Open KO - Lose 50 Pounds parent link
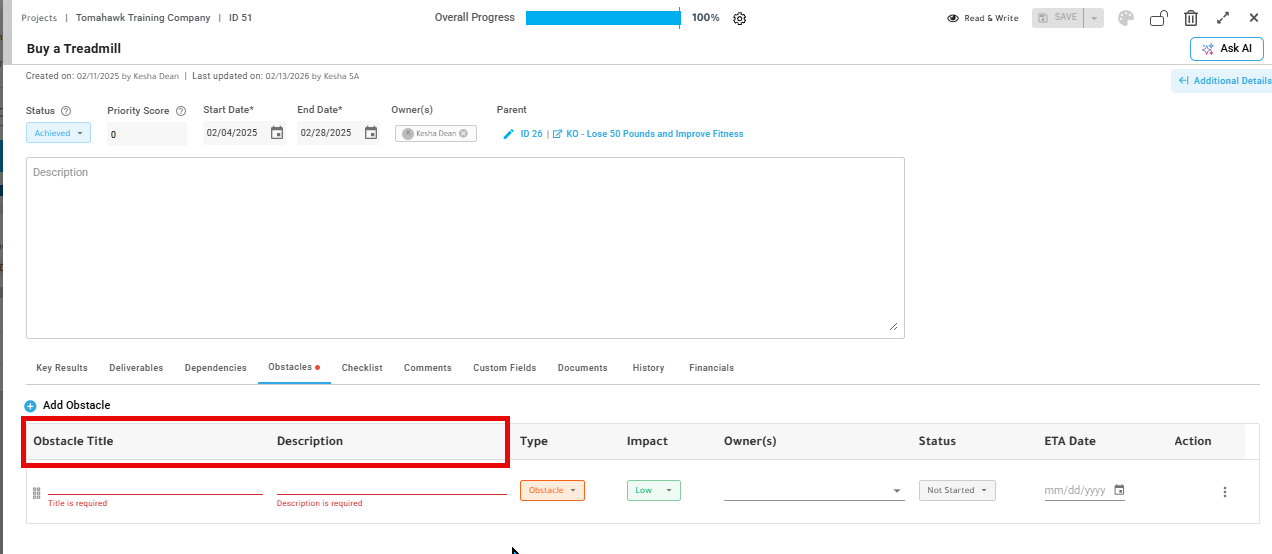The height and width of the screenshot is (554, 1272). pyautogui.click(x=655, y=134)
